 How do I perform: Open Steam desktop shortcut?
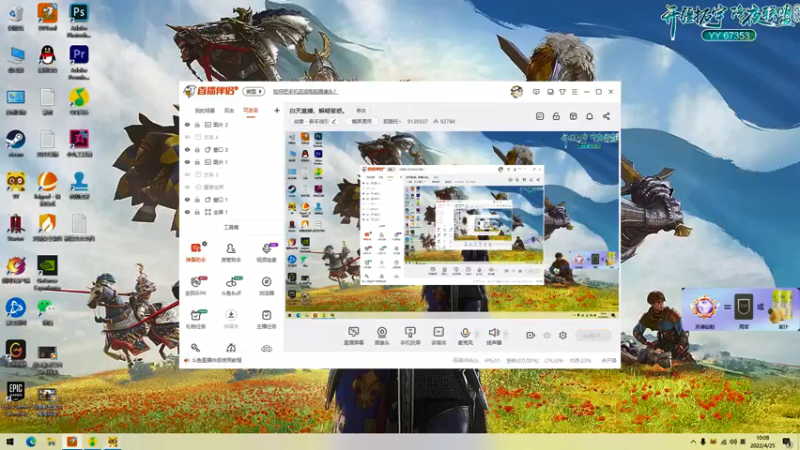point(16,143)
